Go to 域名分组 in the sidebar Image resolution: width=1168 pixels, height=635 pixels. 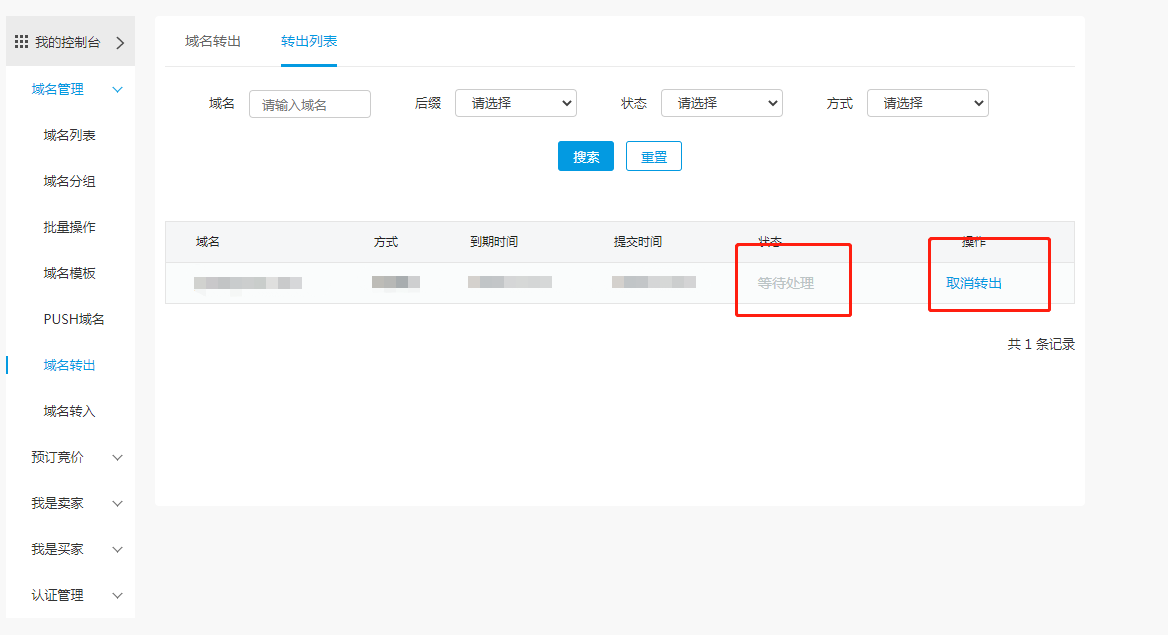[x=70, y=182]
